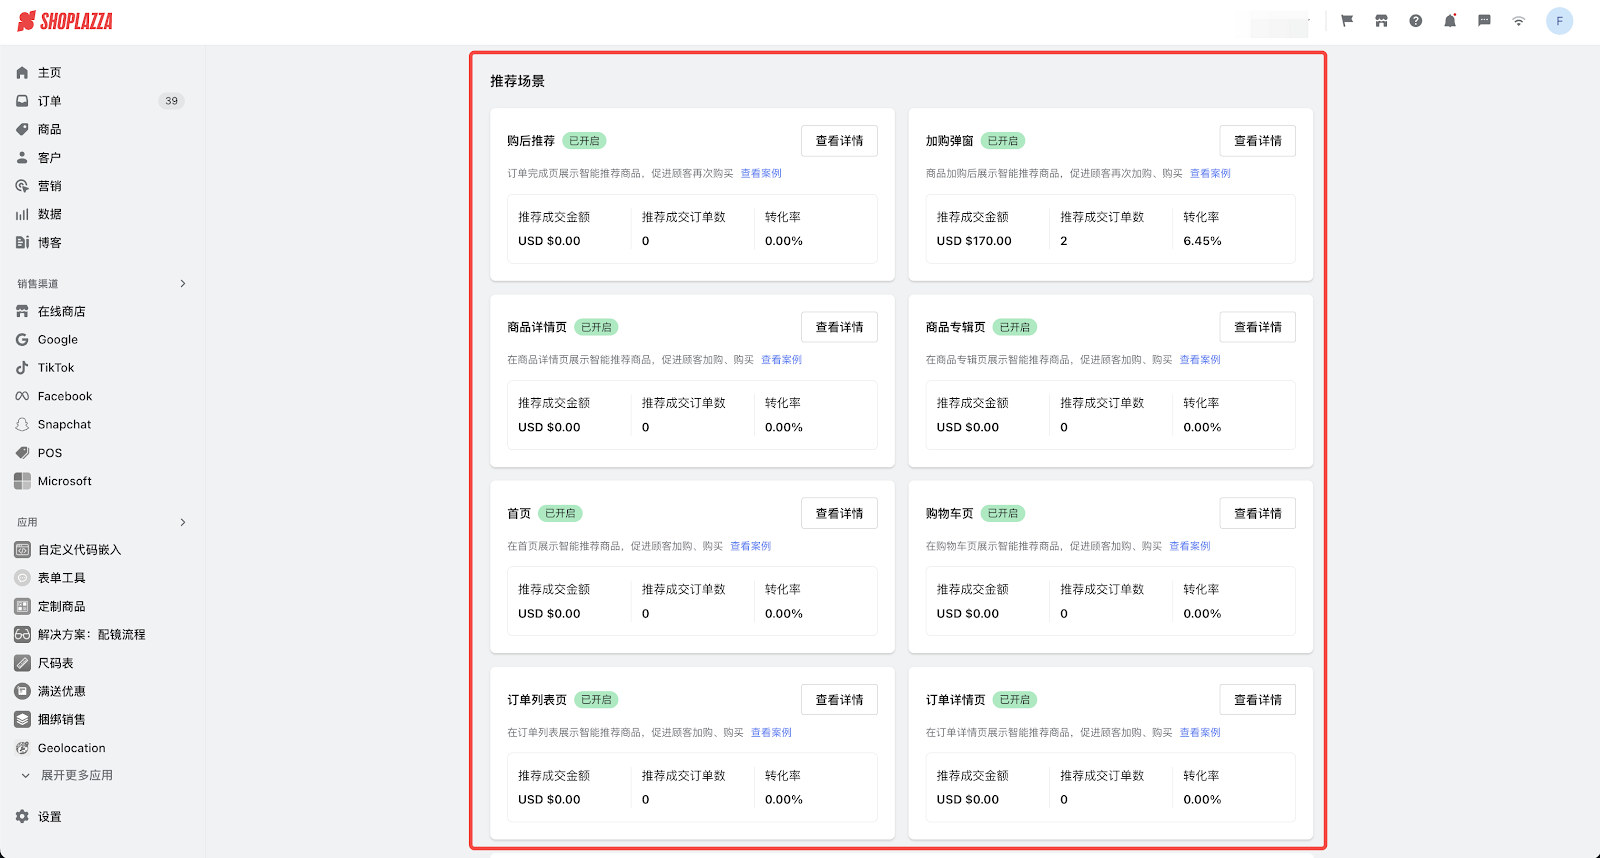Click the notification bell icon

coord(1450,21)
